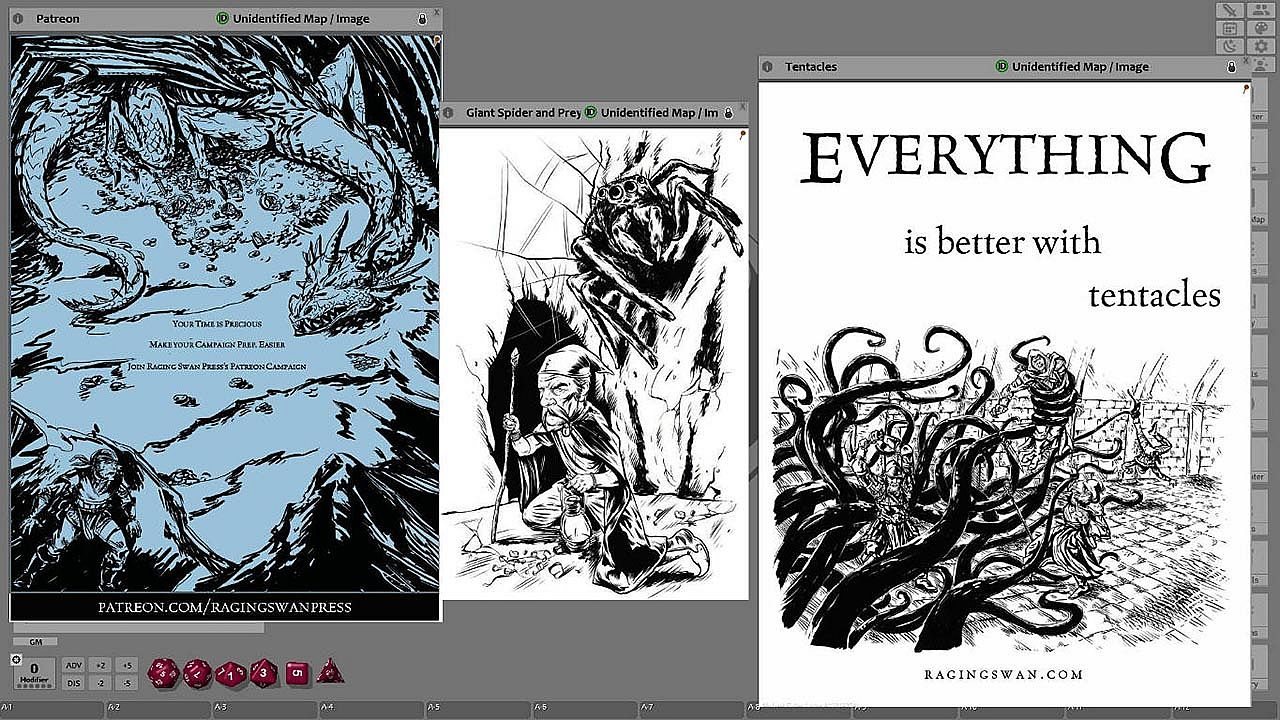Viewport: 1280px width, 720px height.
Task: Click the link icon in the Patreon window header
Action: (17, 19)
